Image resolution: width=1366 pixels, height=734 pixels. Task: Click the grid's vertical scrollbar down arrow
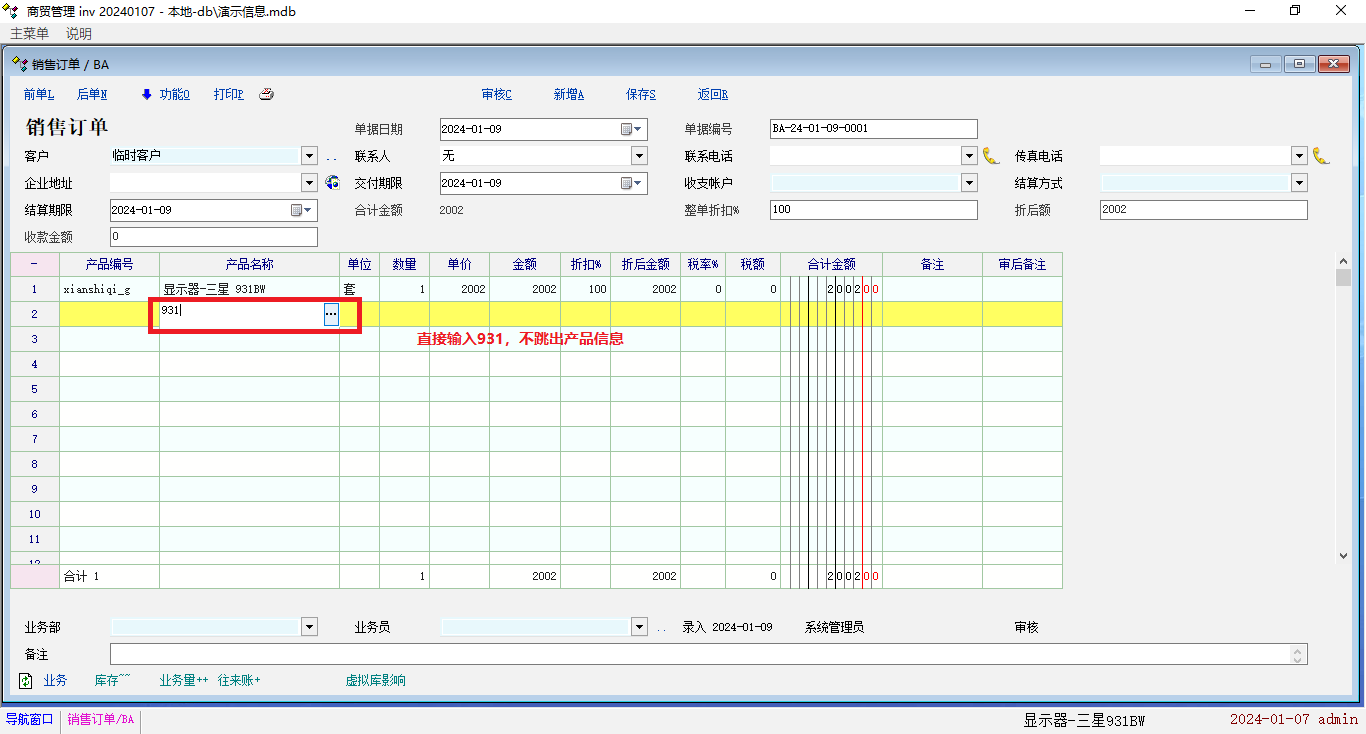pos(1343,555)
